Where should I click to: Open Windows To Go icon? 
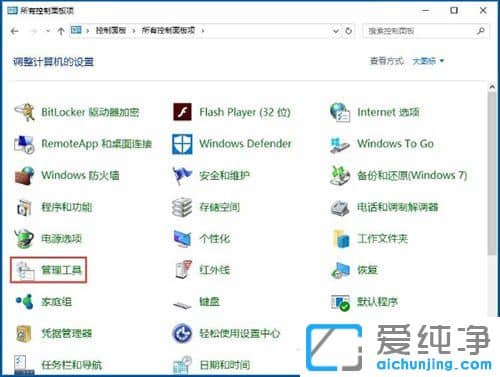[x=340, y=144]
